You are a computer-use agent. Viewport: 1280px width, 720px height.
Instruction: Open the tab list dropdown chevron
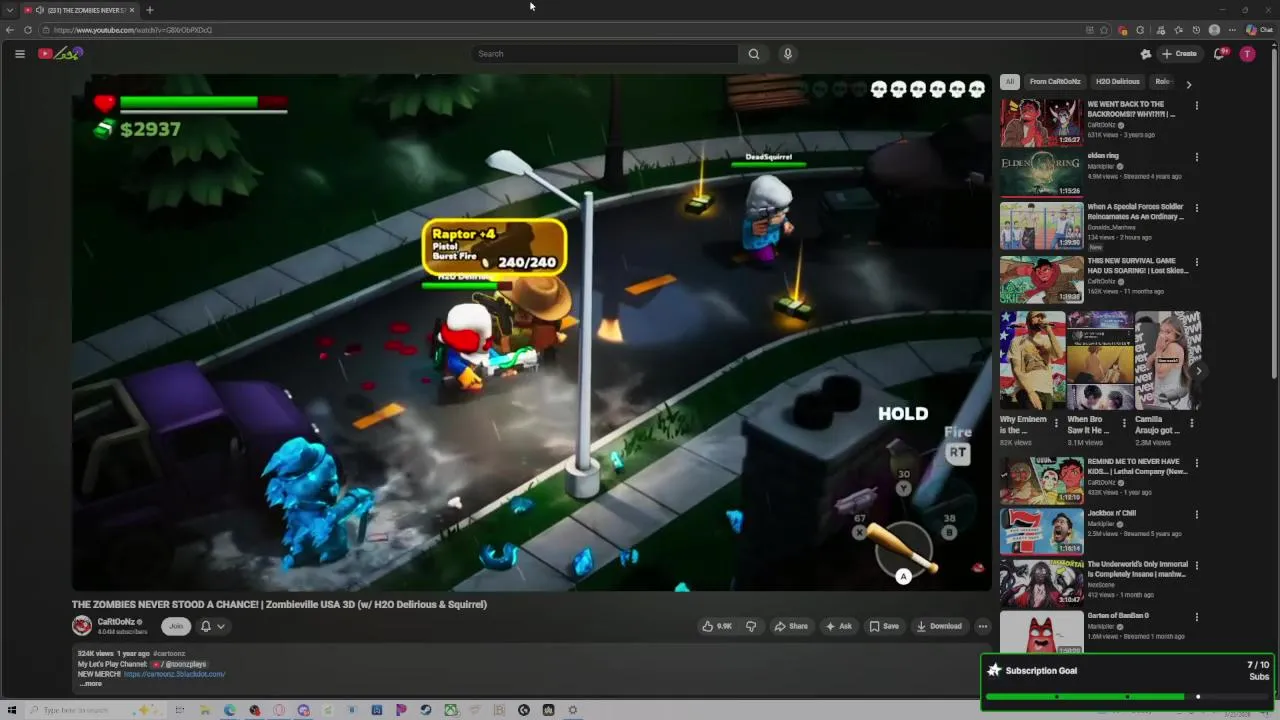(x=9, y=10)
